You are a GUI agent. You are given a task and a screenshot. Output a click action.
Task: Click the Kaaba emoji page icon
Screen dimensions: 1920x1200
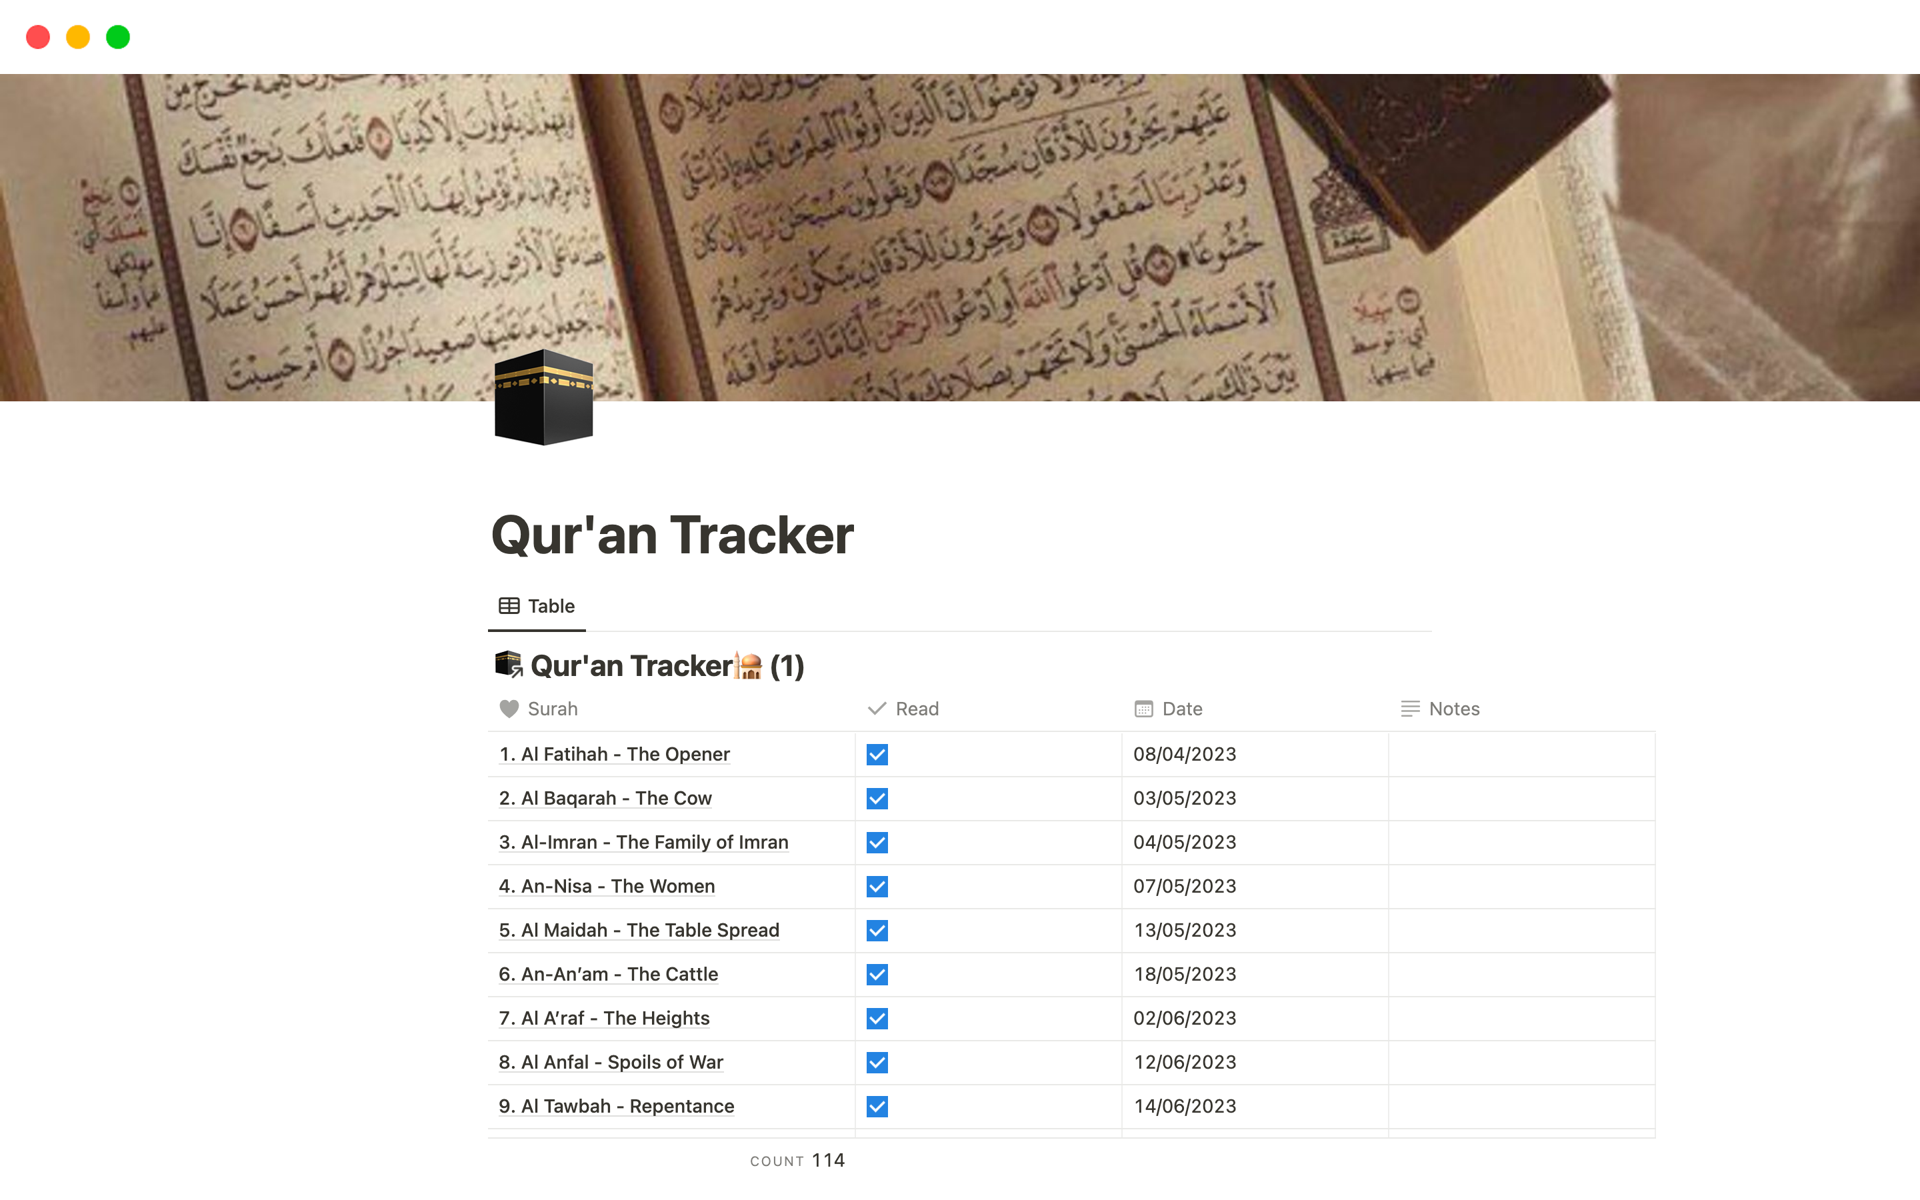(x=543, y=397)
